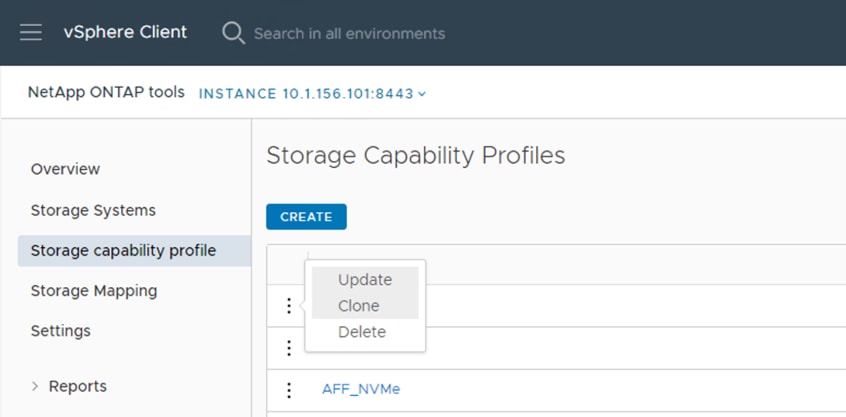The width and height of the screenshot is (846, 417).
Task: Open the AFF_NVMe profile link
Action: click(361, 390)
